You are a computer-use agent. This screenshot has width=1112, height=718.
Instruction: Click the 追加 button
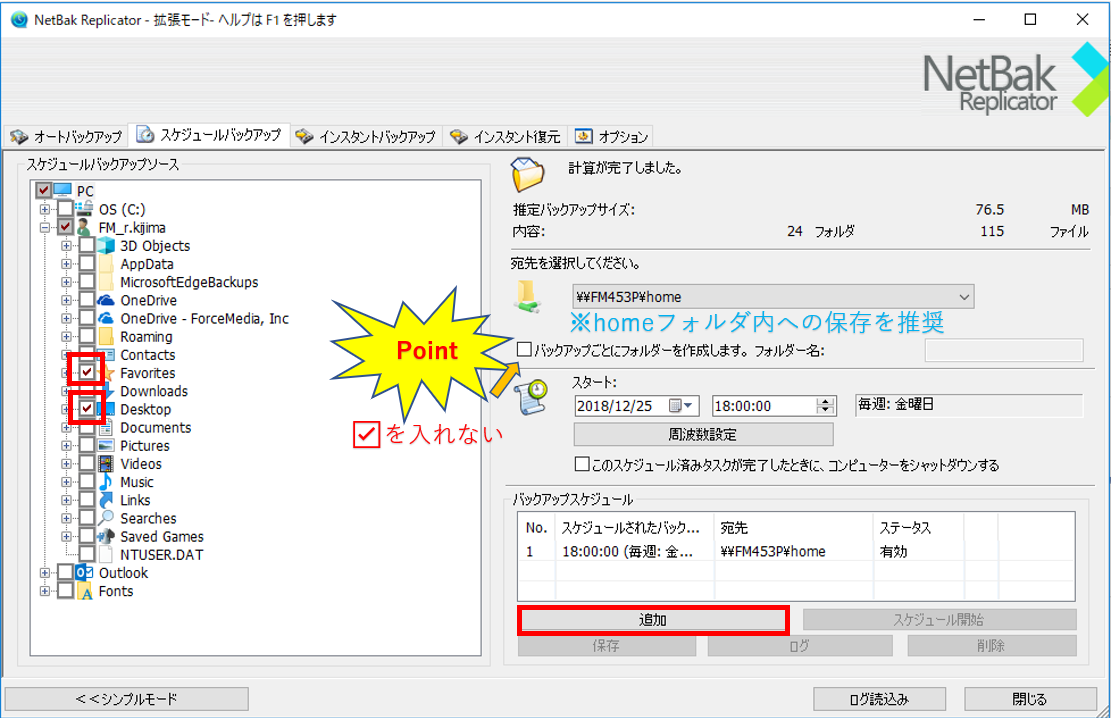point(653,620)
